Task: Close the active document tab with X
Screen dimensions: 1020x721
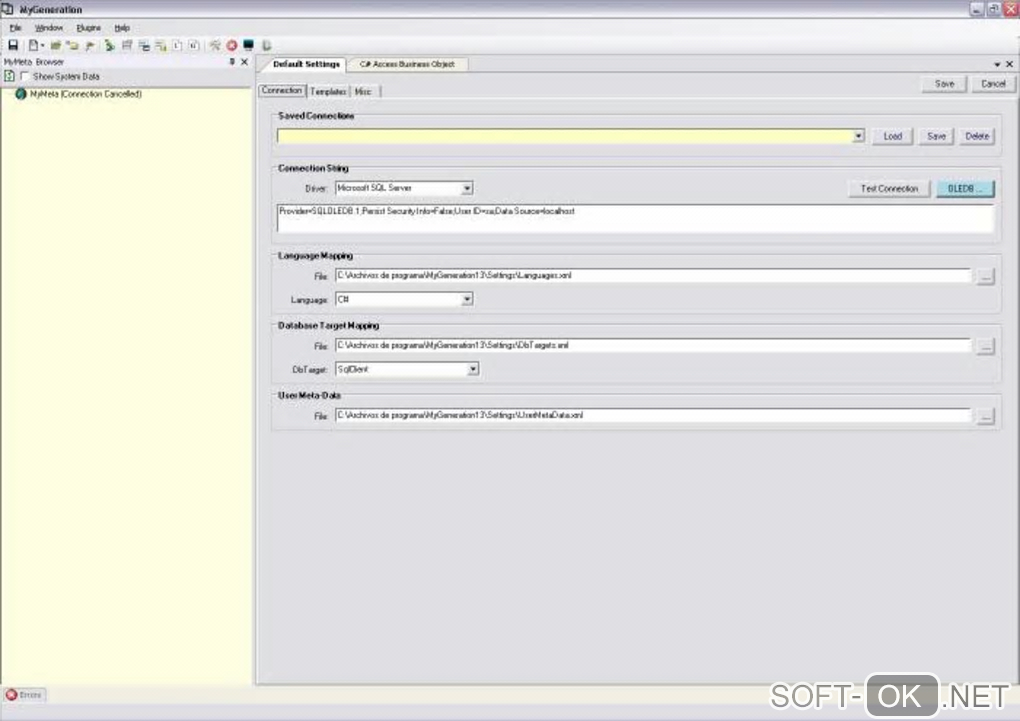Action: pyautogui.click(x=1010, y=64)
